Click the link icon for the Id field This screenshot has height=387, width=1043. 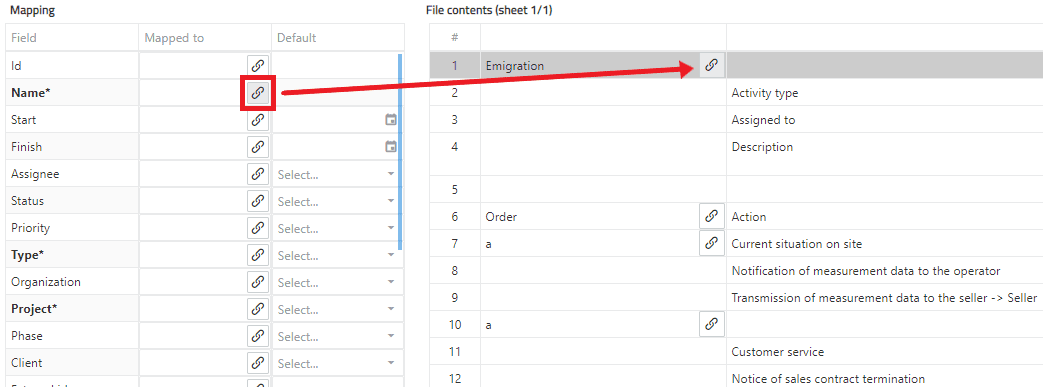(x=257, y=66)
